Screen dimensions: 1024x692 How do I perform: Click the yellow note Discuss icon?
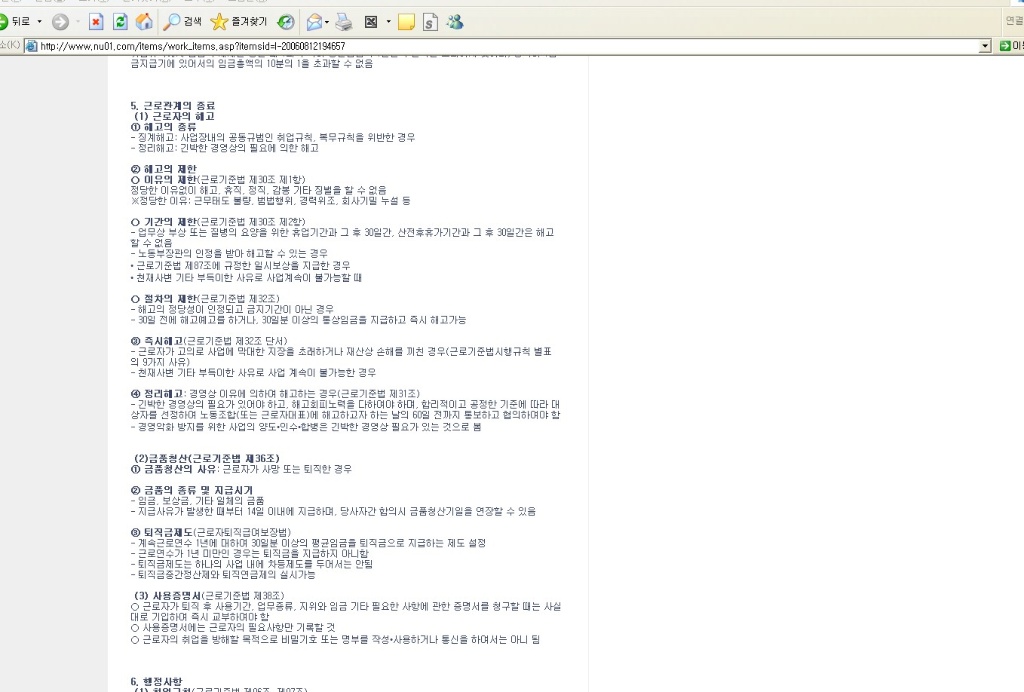coord(406,22)
